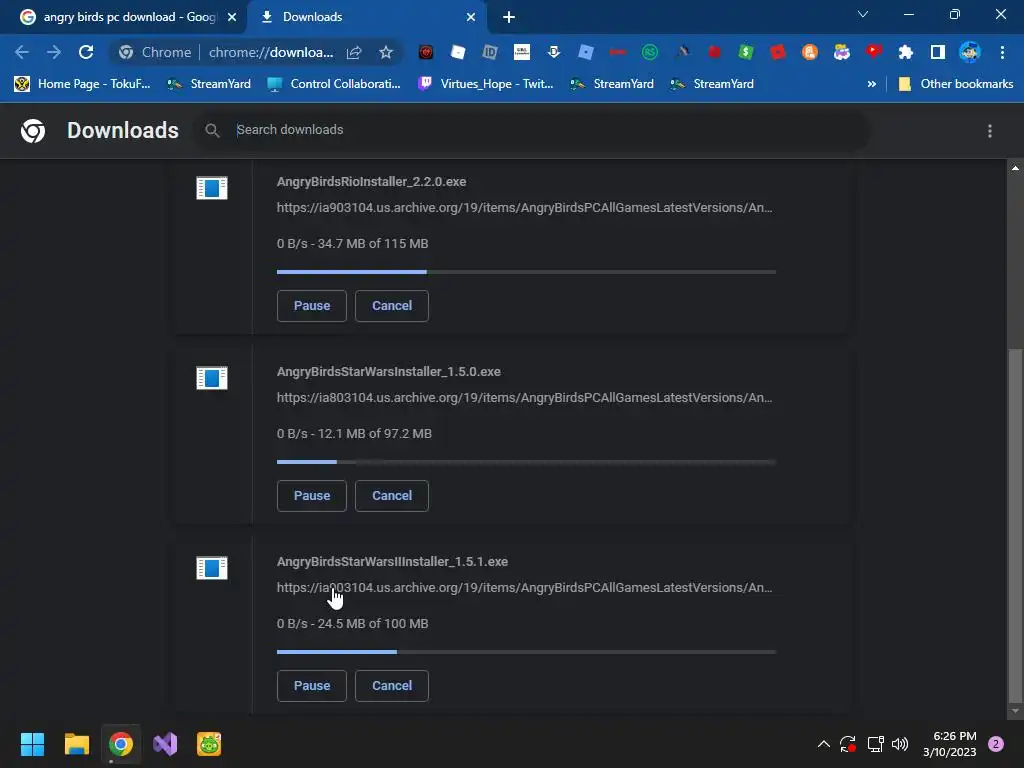Click the scrollbar up arrow
The width and height of the screenshot is (1024, 768).
tap(1015, 168)
